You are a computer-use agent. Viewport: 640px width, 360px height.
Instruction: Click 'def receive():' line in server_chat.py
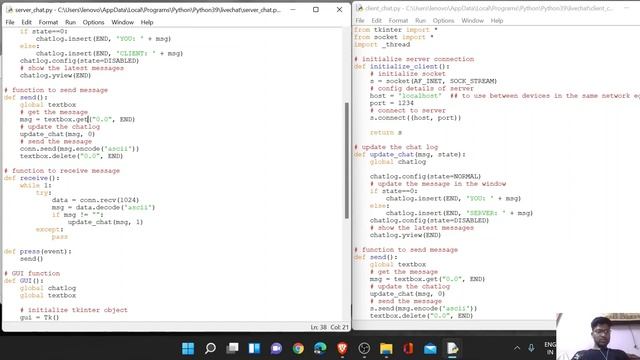point(31,178)
